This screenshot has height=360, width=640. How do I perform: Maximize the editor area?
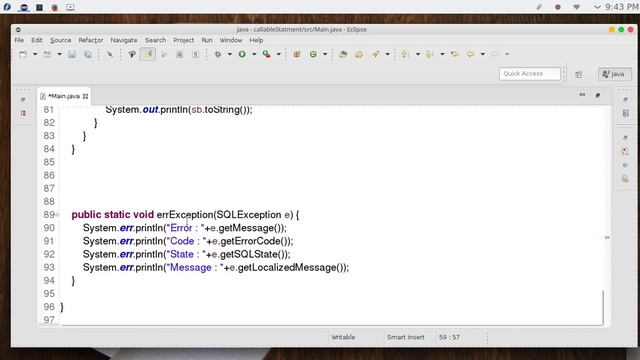[x=598, y=95]
